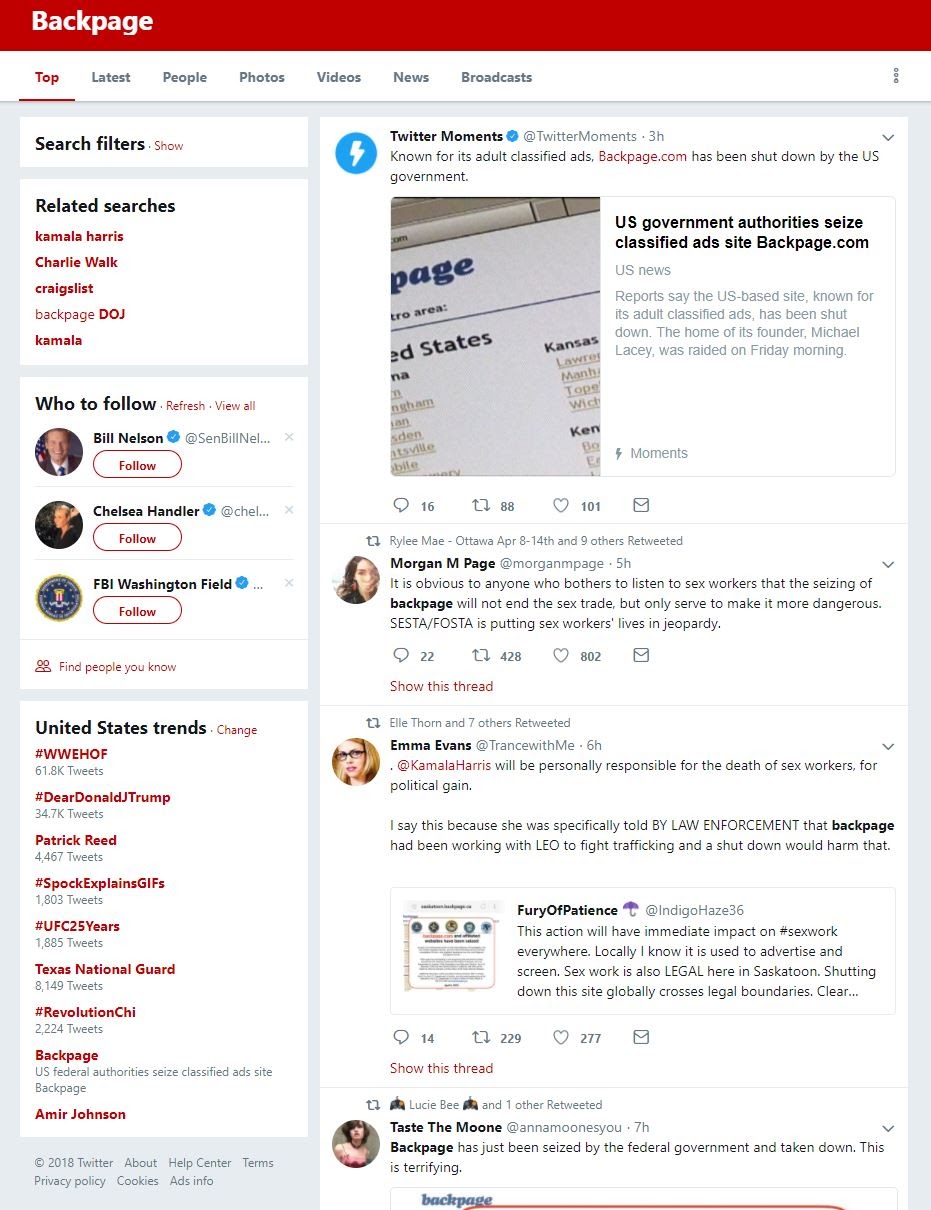931x1210 pixels.
Task: Open Morgan M Page tweet options chevron
Action: pyautogui.click(x=887, y=564)
